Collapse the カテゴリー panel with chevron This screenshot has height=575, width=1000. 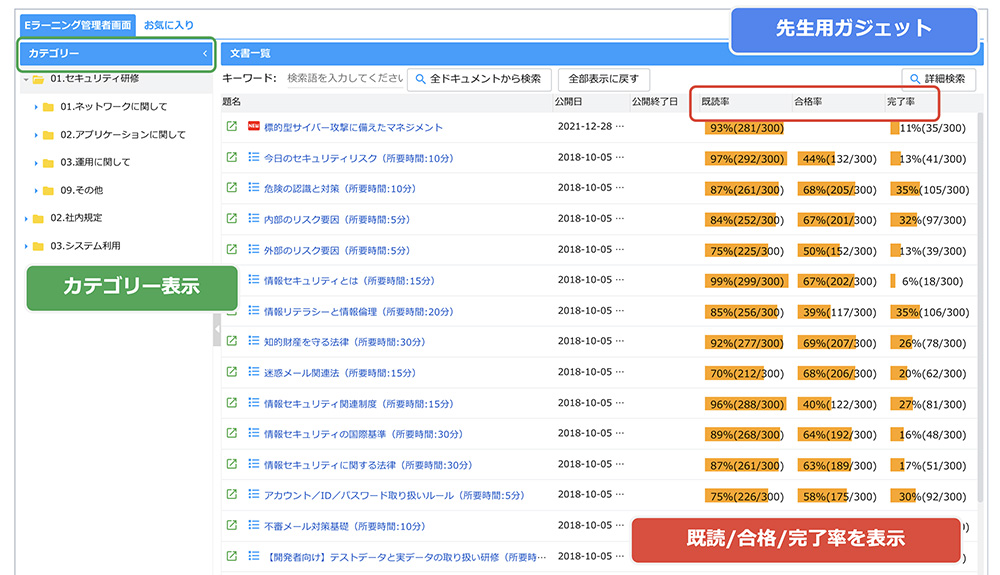click(x=205, y=54)
